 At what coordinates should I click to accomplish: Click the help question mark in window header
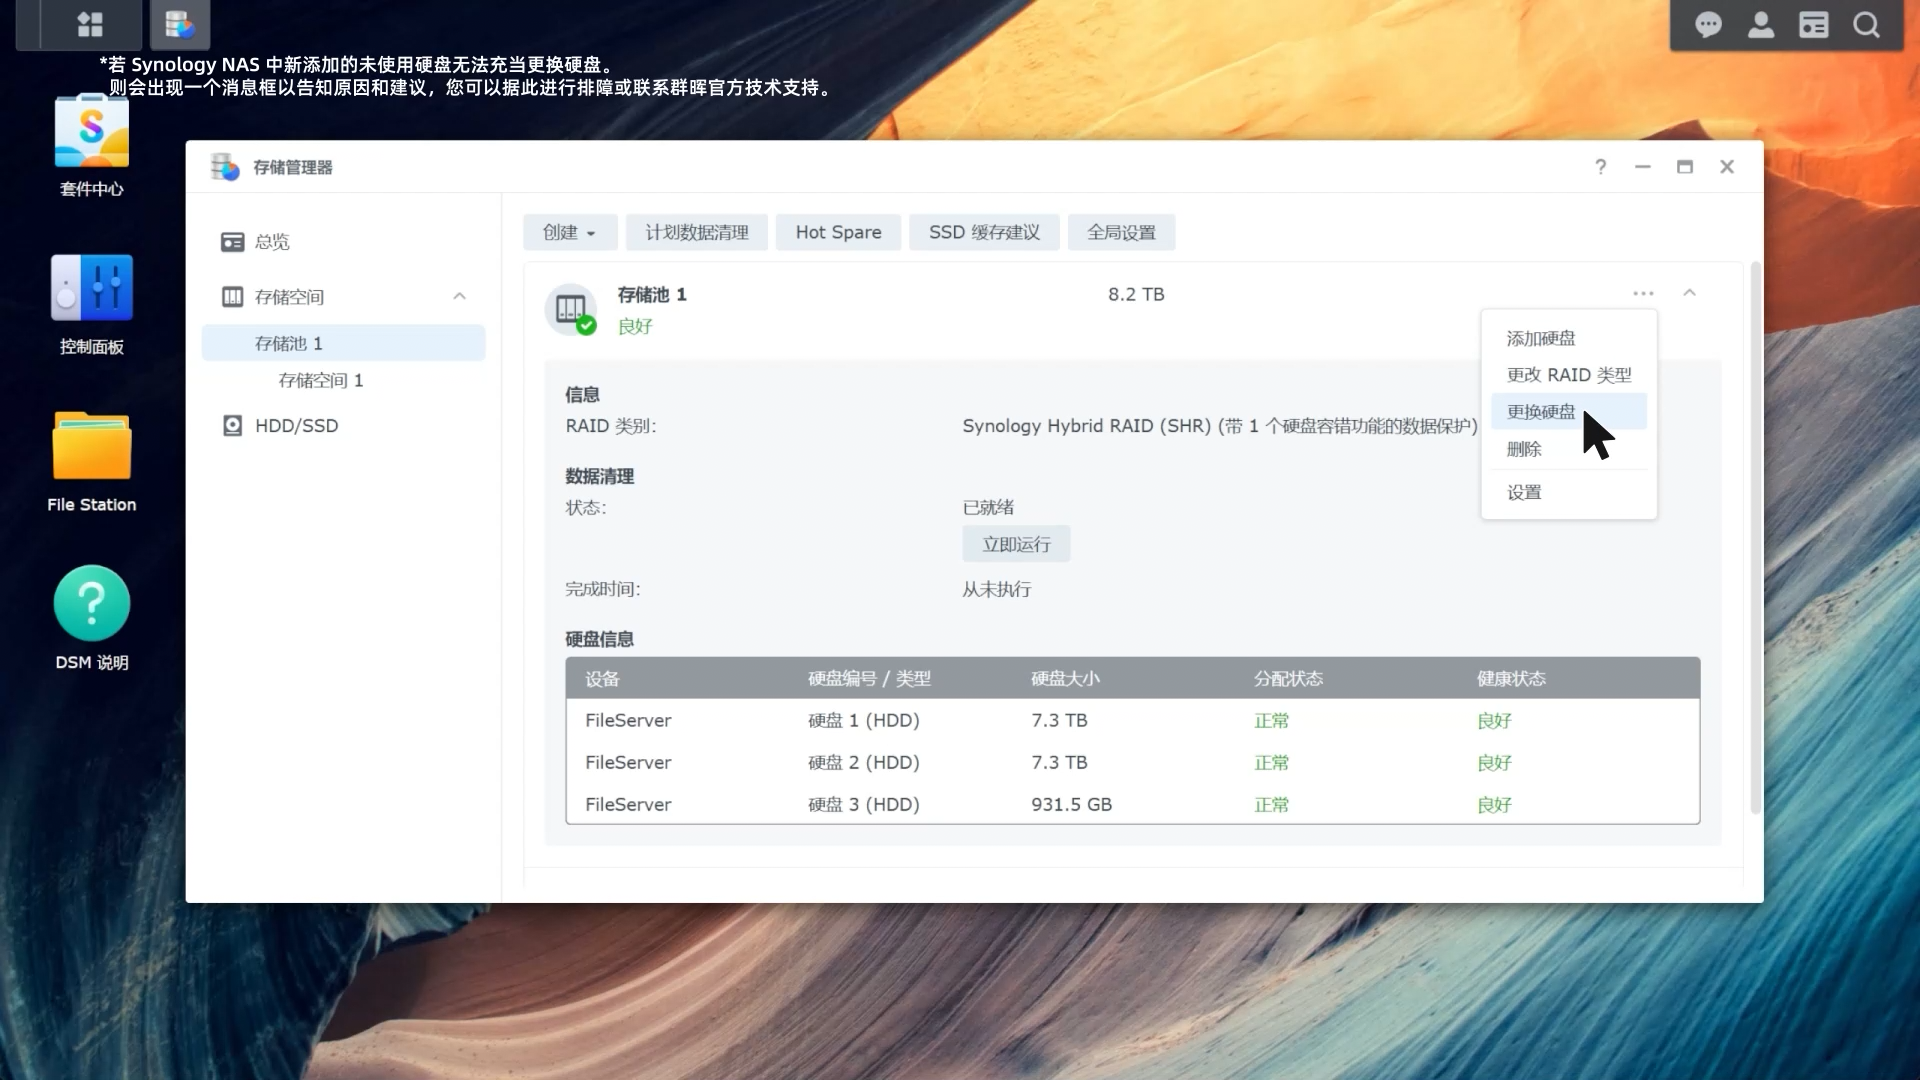tap(1601, 167)
